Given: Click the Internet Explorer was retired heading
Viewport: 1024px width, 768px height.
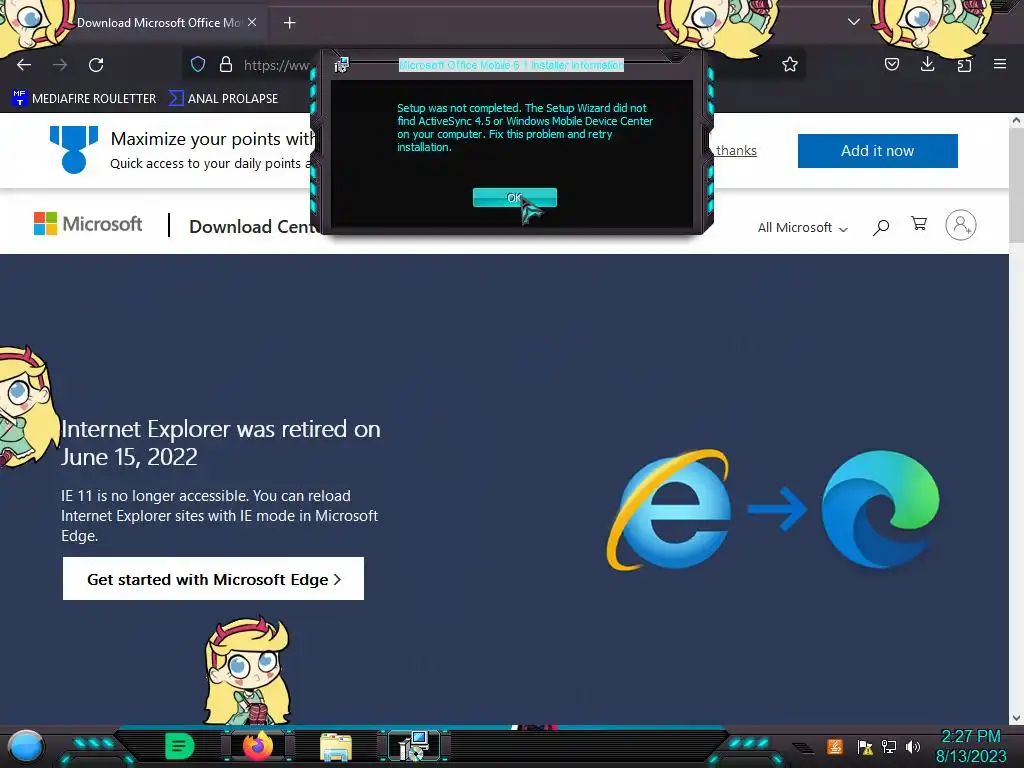Looking at the screenshot, I should coord(221,443).
